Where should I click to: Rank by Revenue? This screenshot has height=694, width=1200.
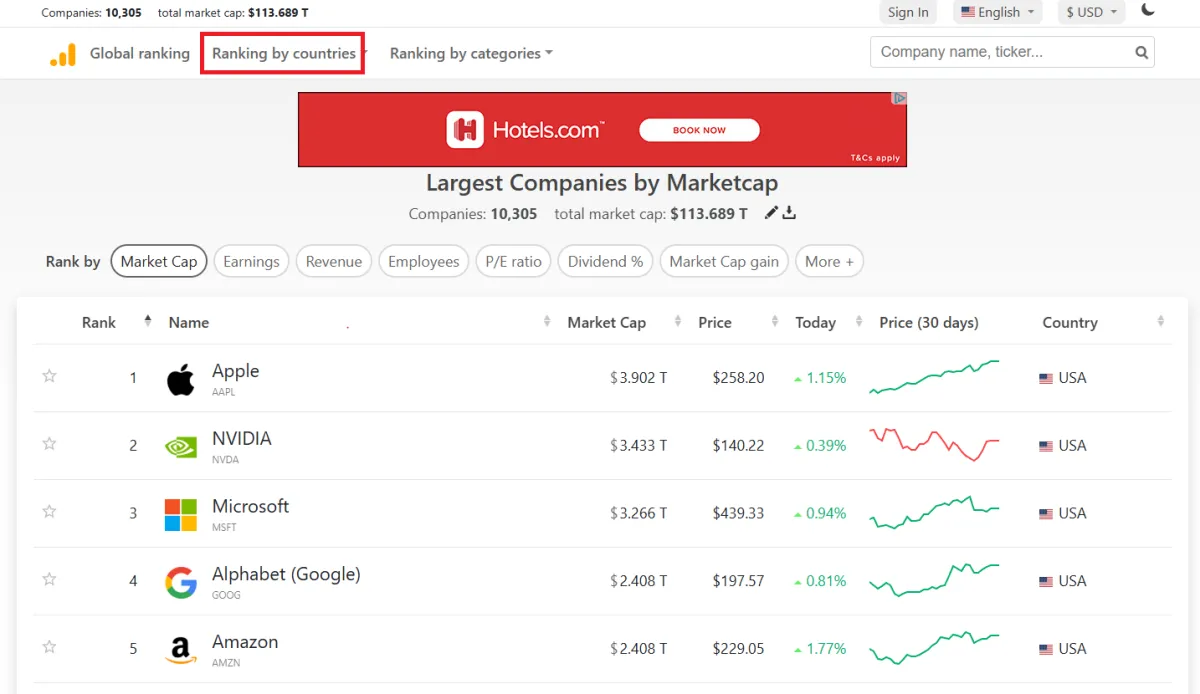(x=334, y=261)
